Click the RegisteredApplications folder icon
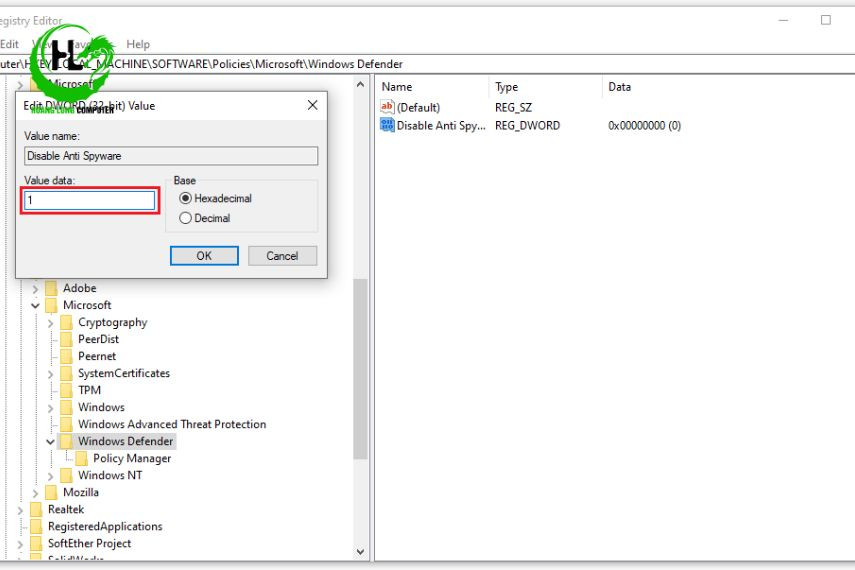The image size is (855, 570). (36, 526)
